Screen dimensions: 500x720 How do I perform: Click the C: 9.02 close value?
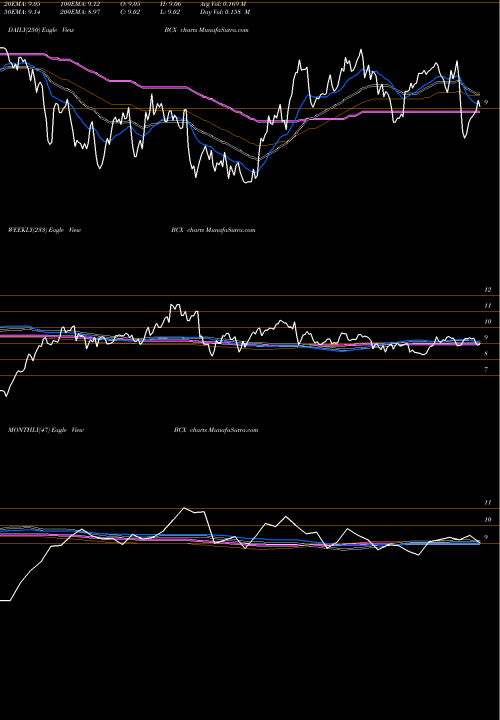130,12
